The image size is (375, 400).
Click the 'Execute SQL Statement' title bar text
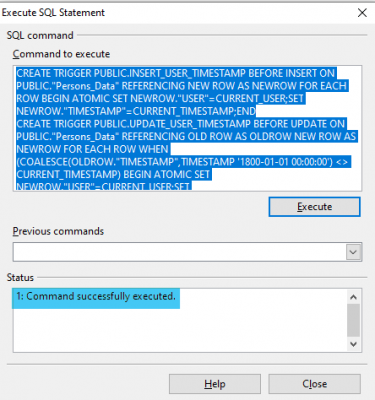53,13
